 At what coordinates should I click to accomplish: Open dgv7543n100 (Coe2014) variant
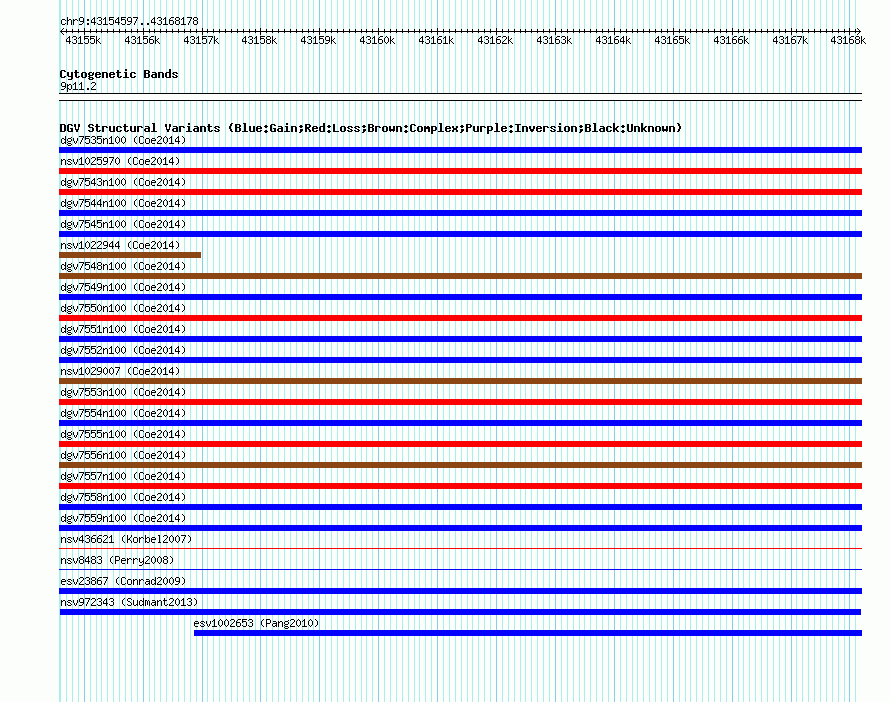[123, 182]
